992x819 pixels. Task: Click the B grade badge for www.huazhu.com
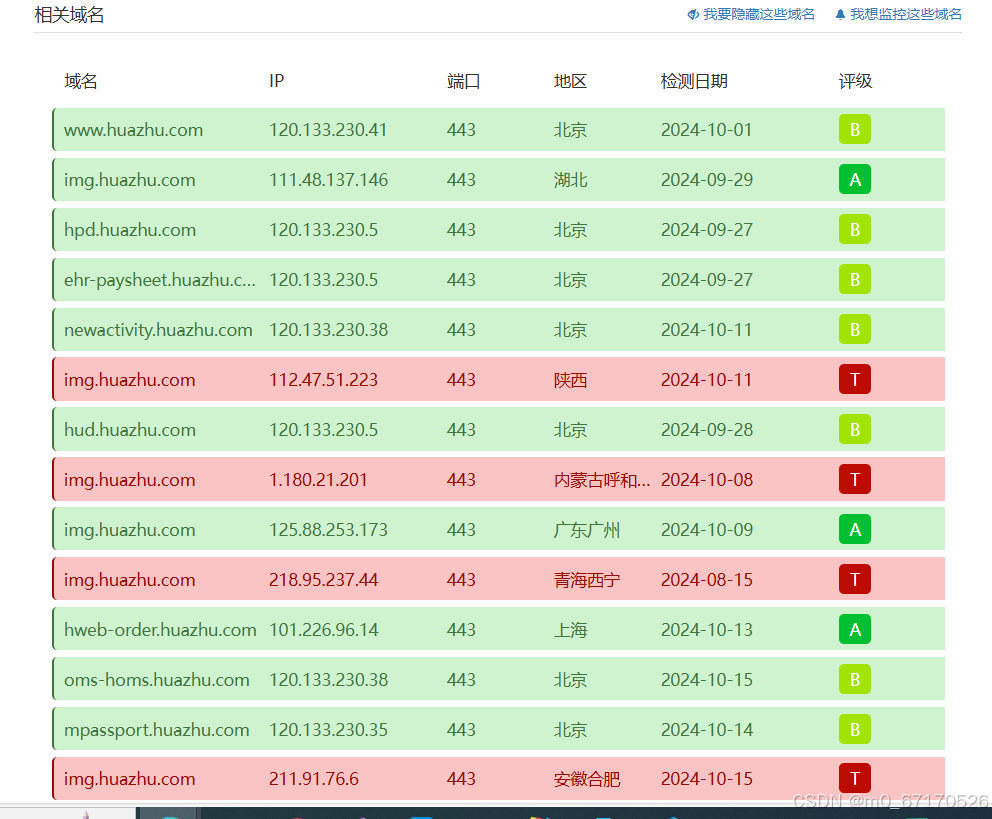coord(855,130)
